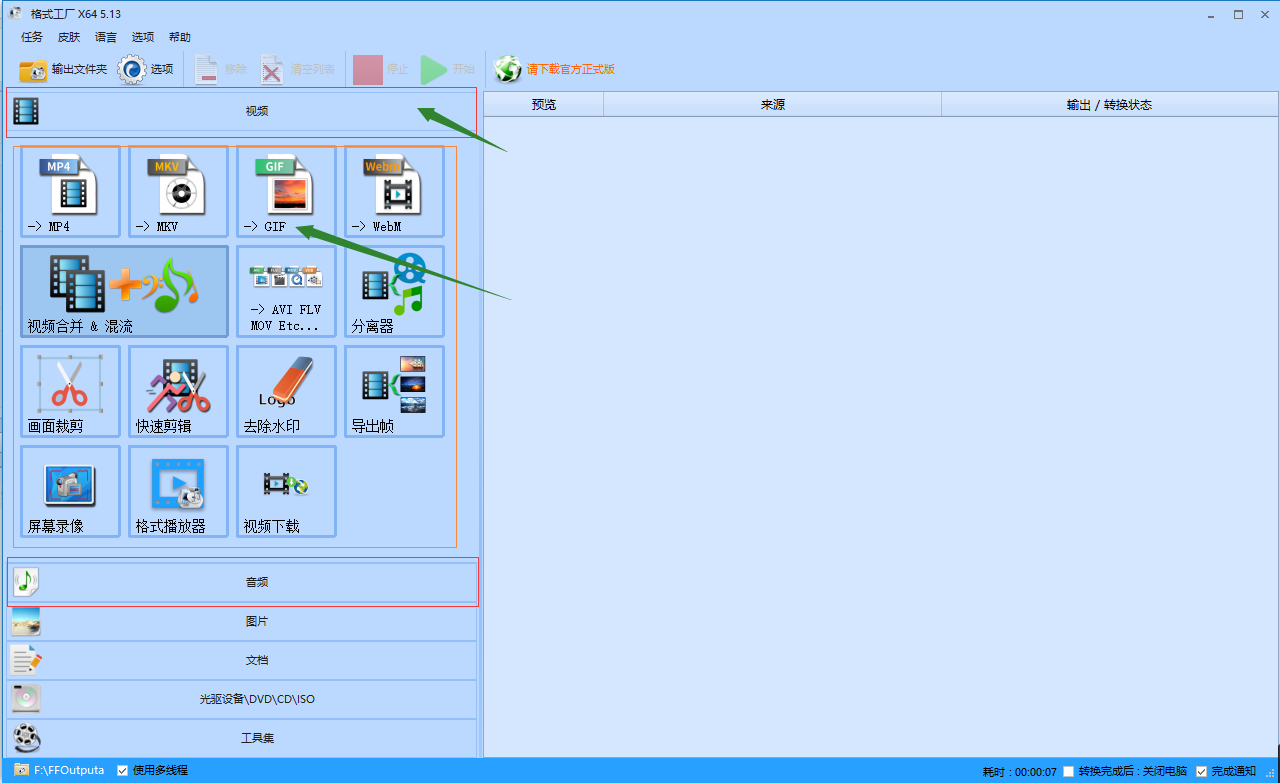The image size is (1280, 783).
Task: Expand the 光驱设备\DVD\CD\ISO section
Action: point(242,699)
